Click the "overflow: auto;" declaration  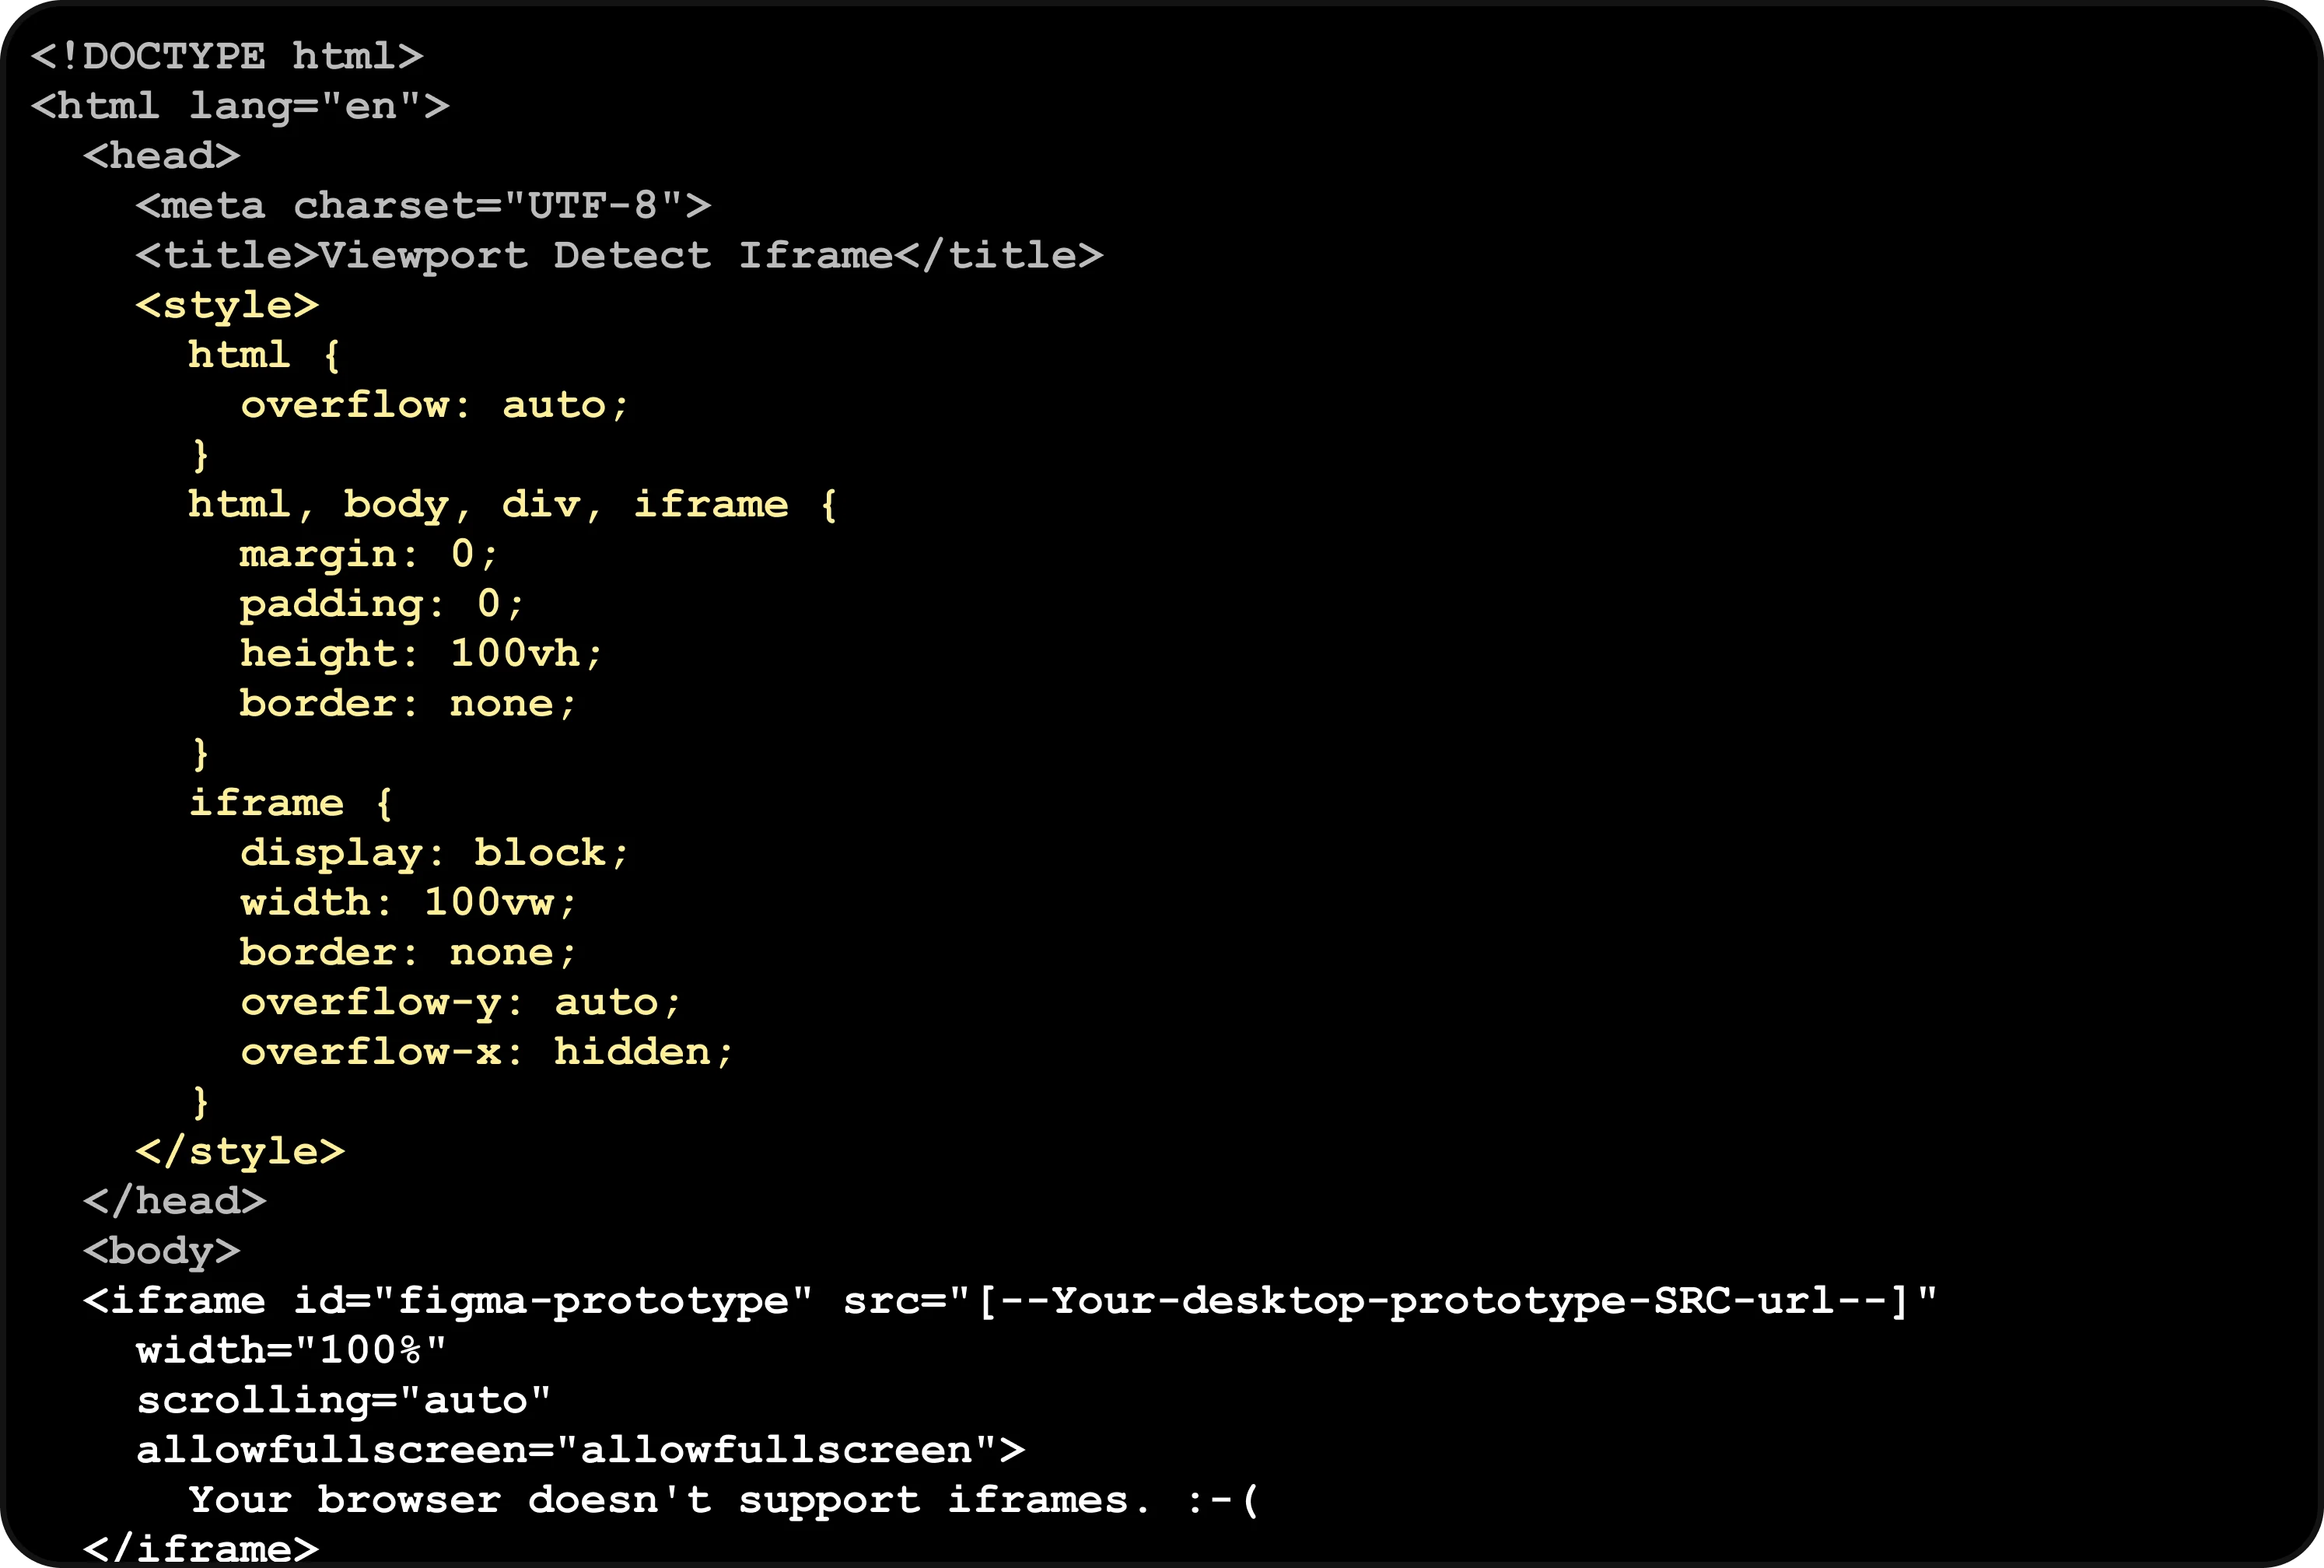click(434, 405)
